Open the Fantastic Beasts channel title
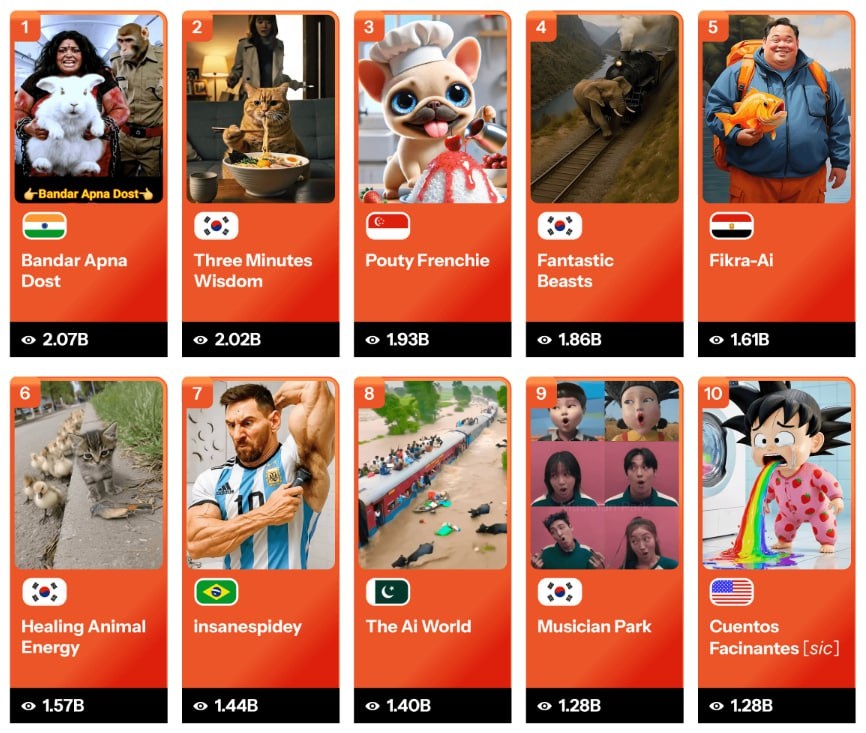 pyautogui.click(x=575, y=271)
